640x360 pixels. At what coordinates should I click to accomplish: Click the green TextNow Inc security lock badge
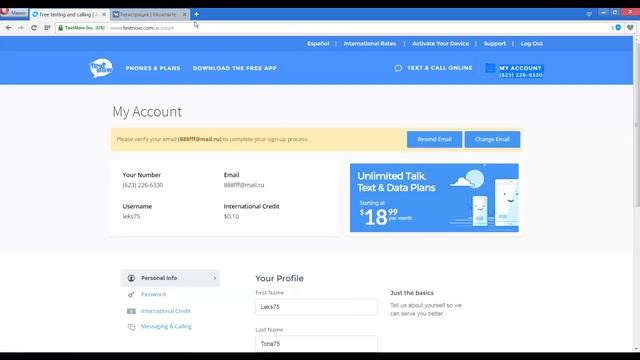[x=81, y=28]
